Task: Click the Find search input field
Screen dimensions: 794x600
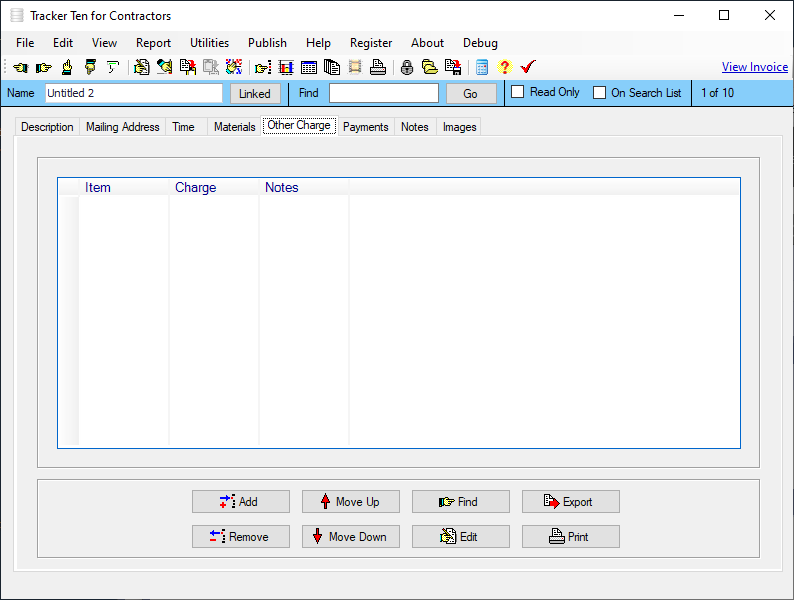Action: tap(384, 93)
